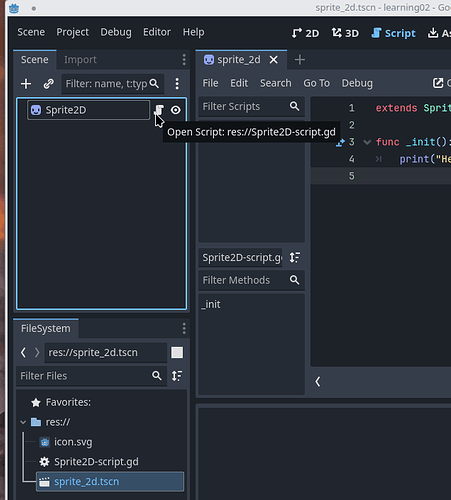Switch to the 3D workspace
Screen dimensions: 451x500
pyautogui.click(x=345, y=33)
